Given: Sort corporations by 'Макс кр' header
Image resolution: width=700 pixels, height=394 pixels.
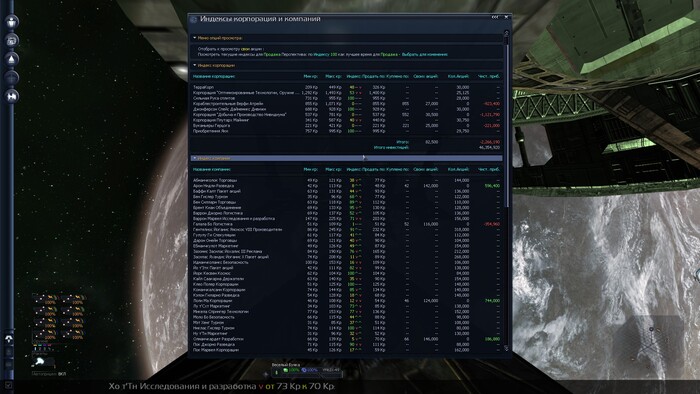Looking at the screenshot, I should [x=333, y=76].
